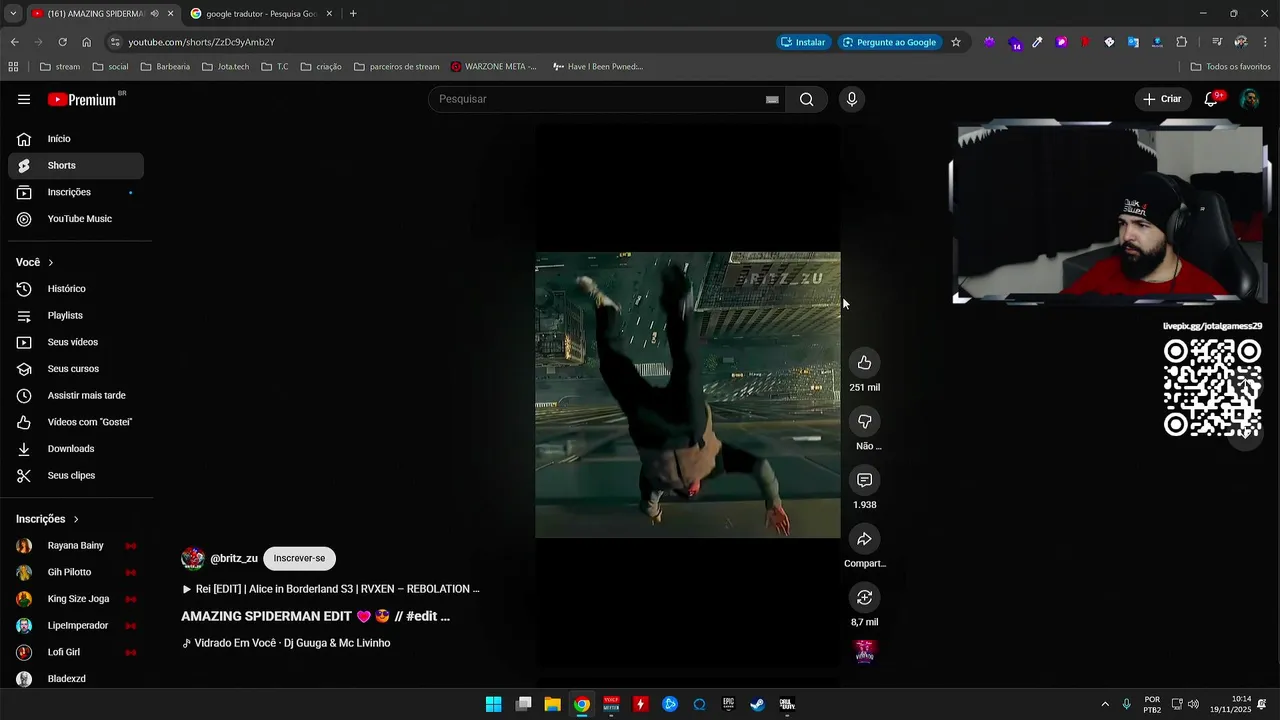1280x720 pixels.
Task: Open Lofi Girl channel
Action: click(x=76, y=652)
